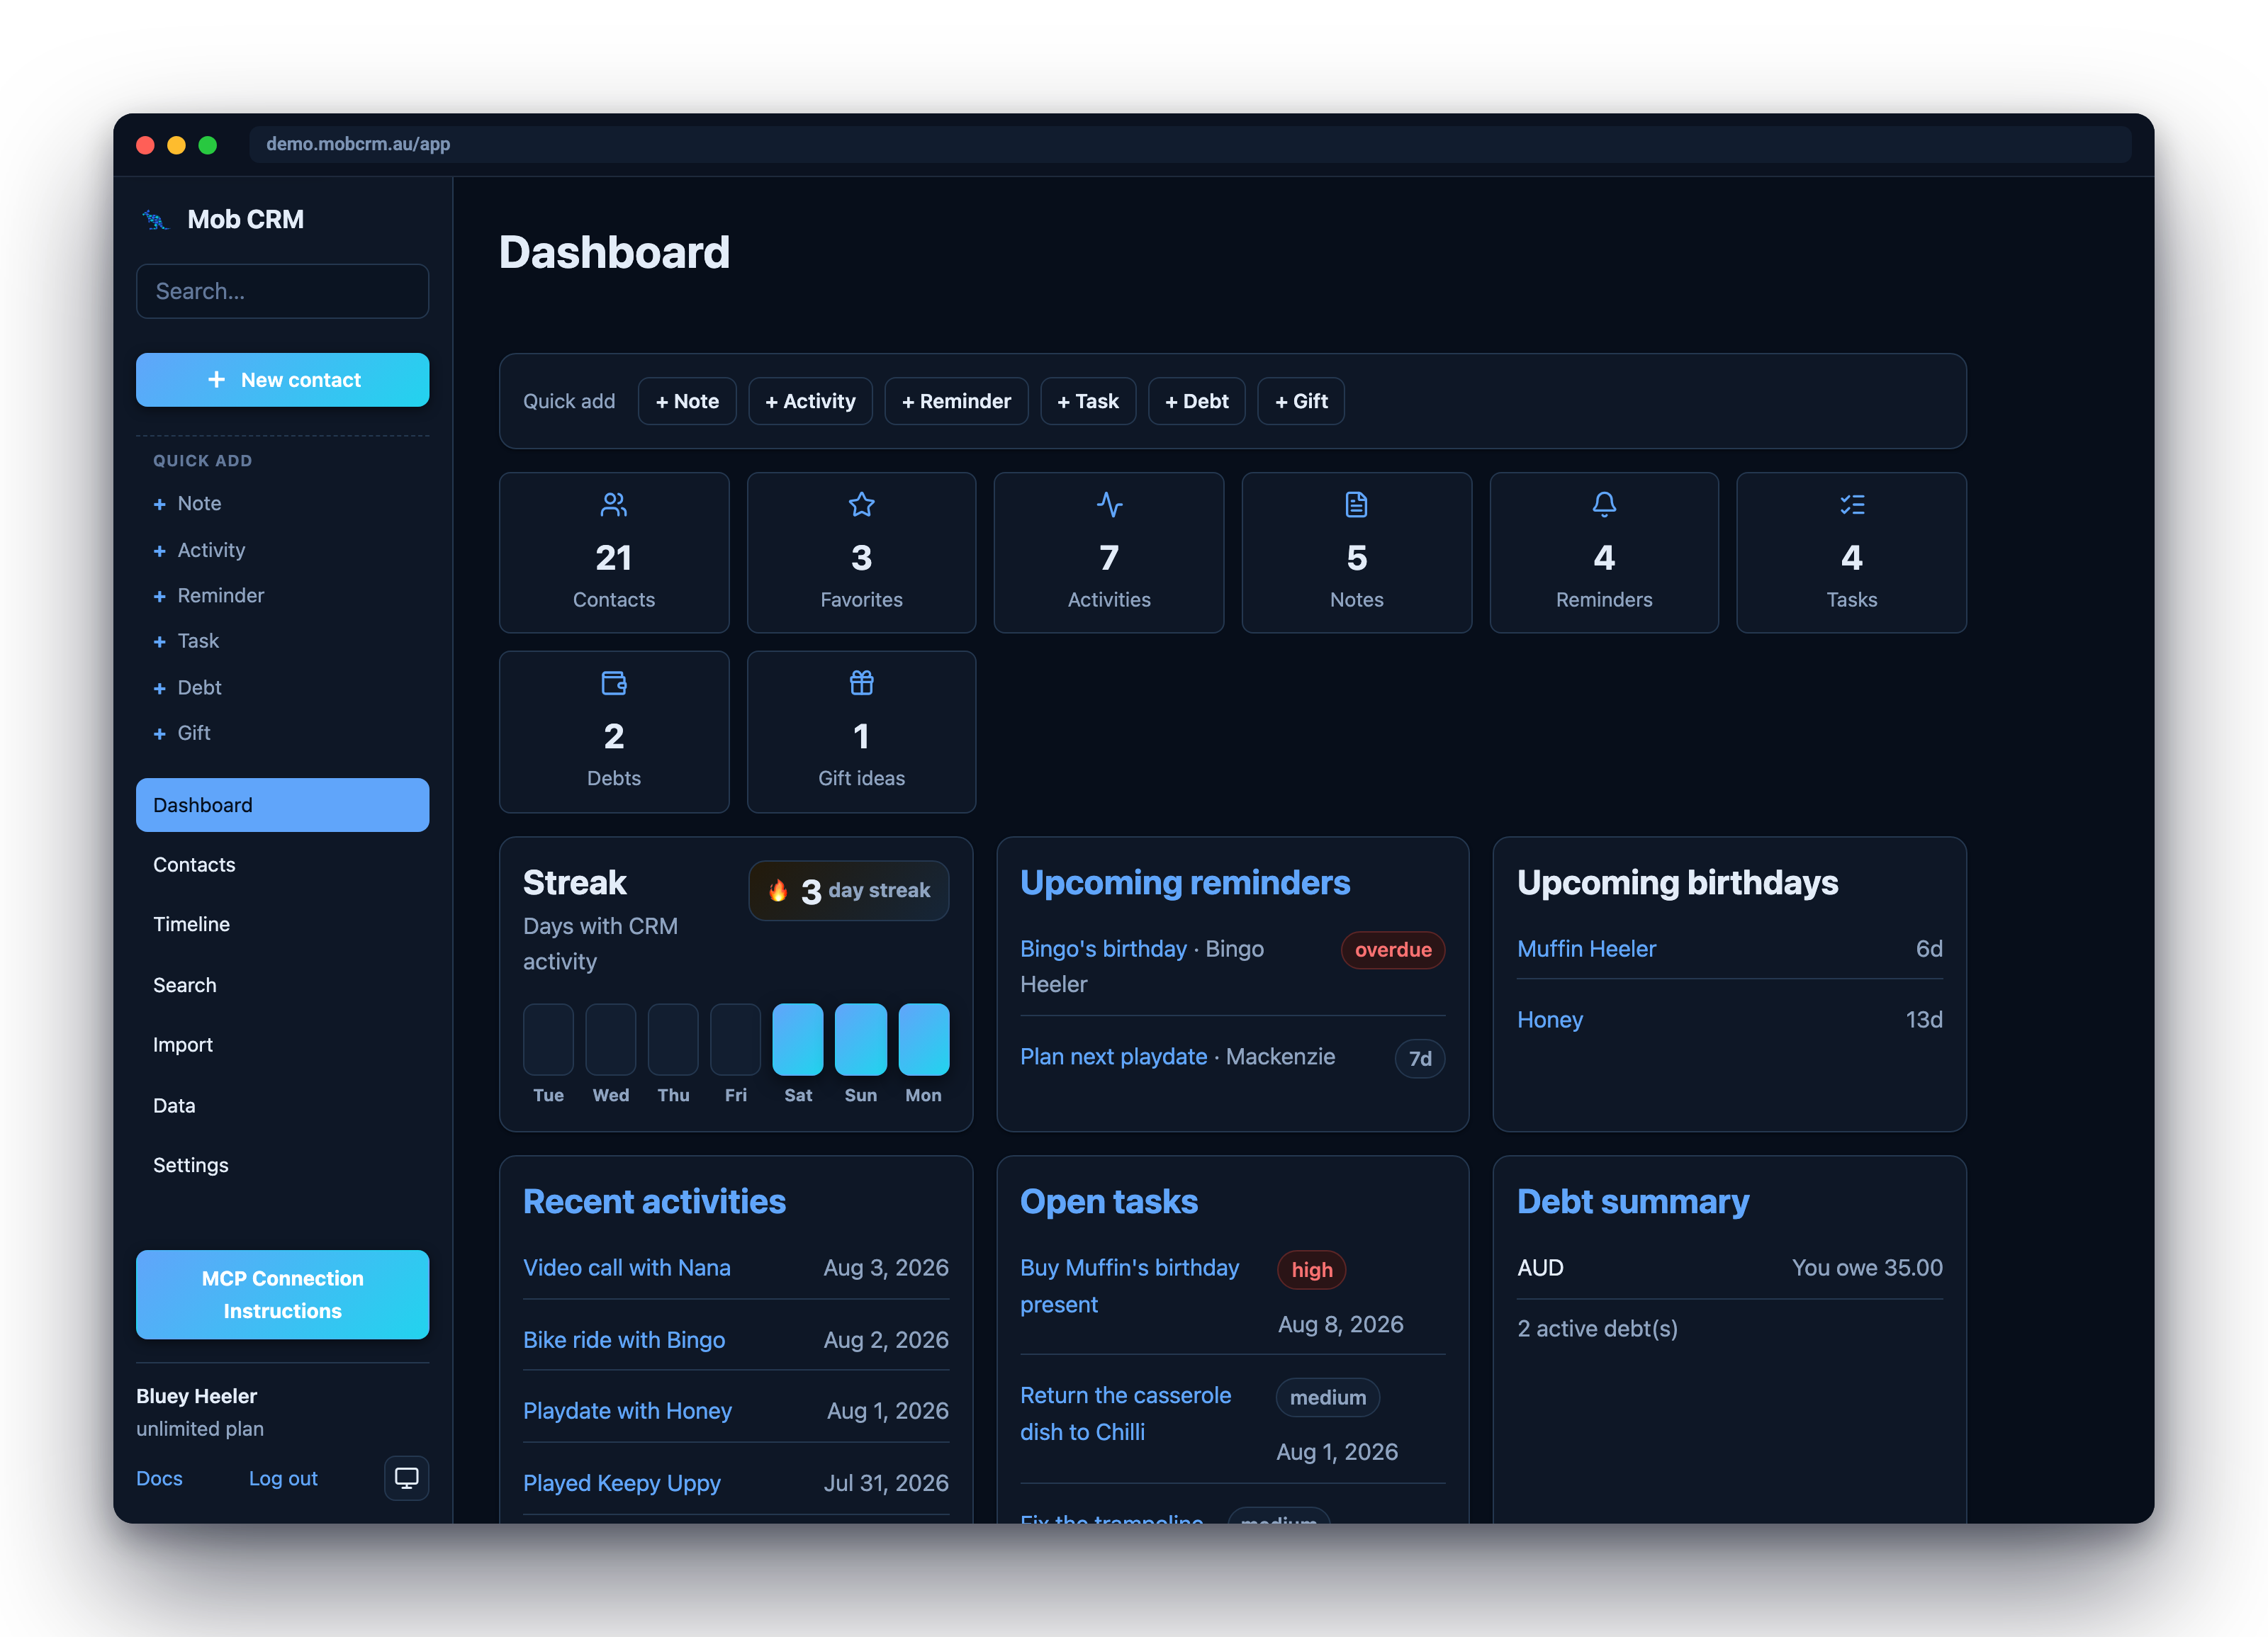Open Return the casserole dish task

point(1125,1414)
